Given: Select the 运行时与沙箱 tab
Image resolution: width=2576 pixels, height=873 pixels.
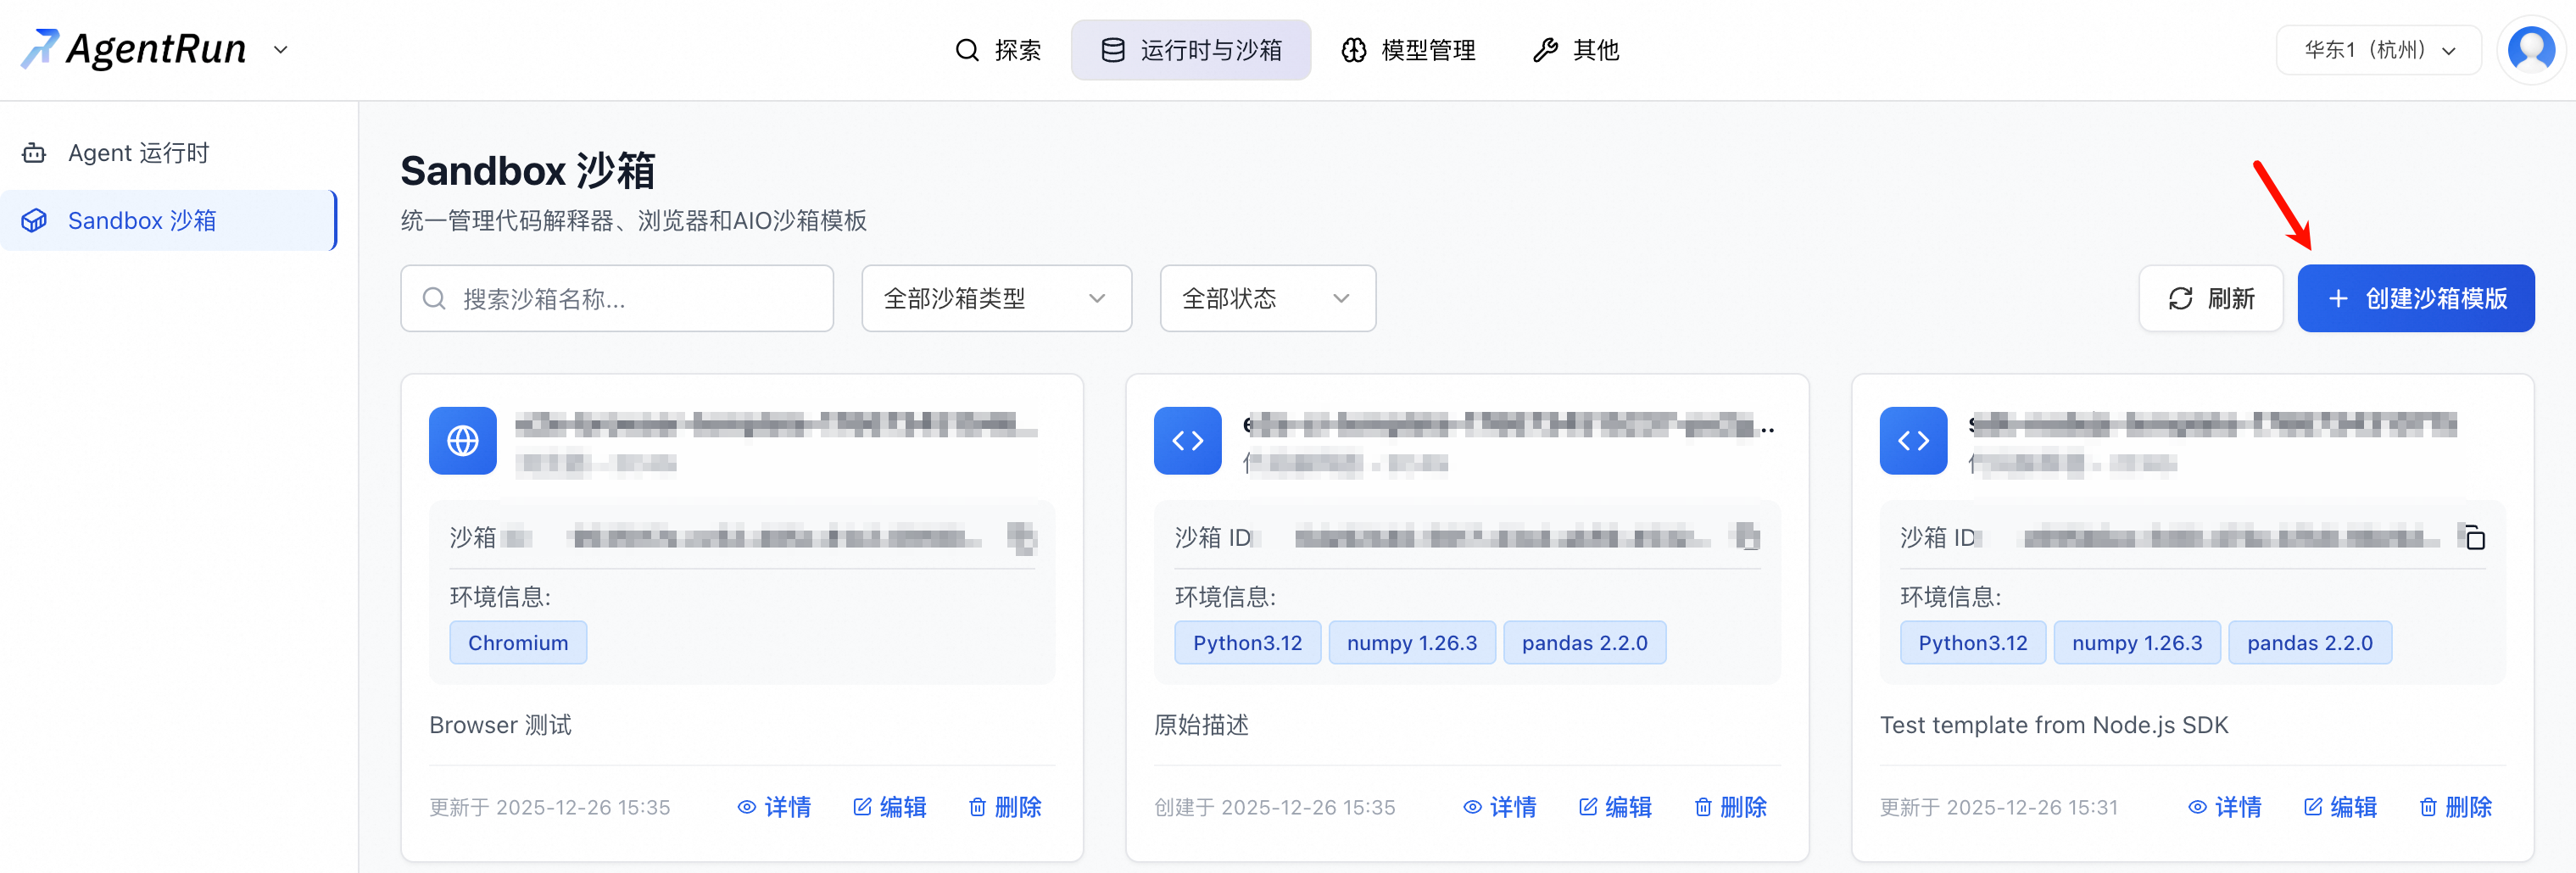Looking at the screenshot, I should tap(1191, 50).
